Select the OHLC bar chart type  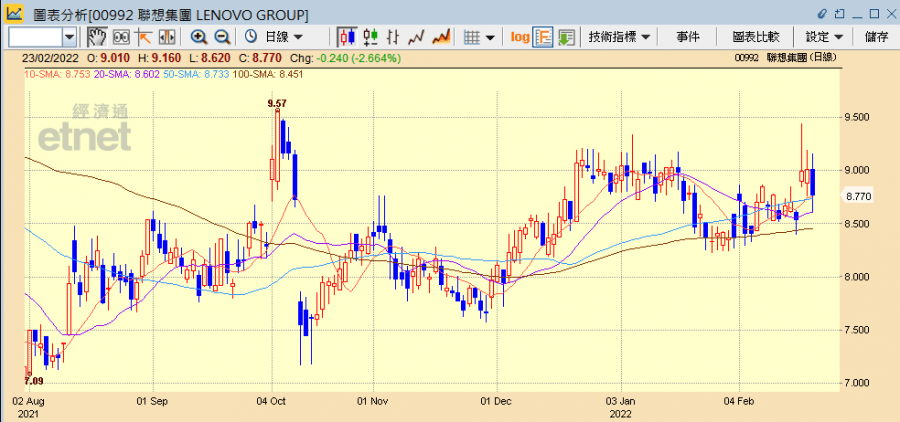[x=393, y=37]
